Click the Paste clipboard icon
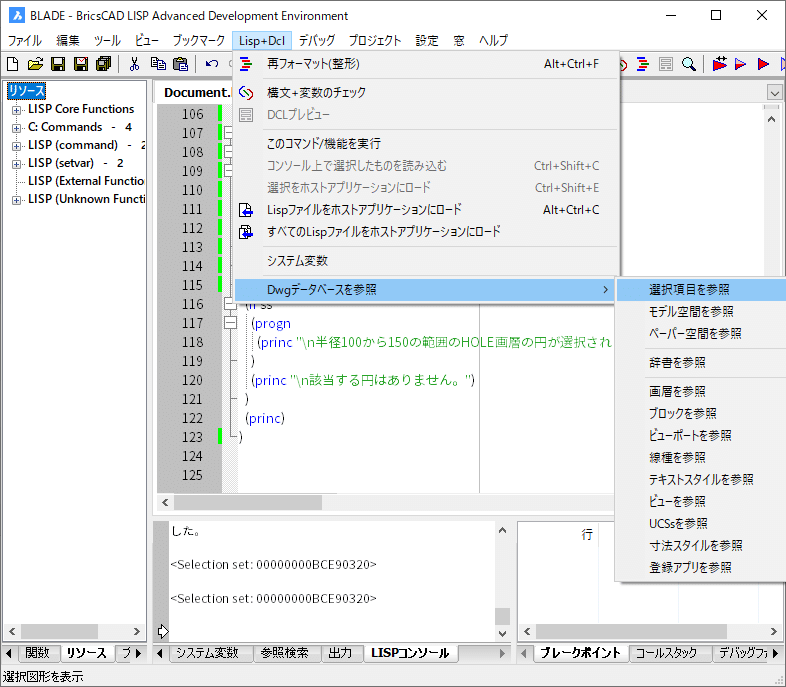The image size is (786, 687). point(180,64)
